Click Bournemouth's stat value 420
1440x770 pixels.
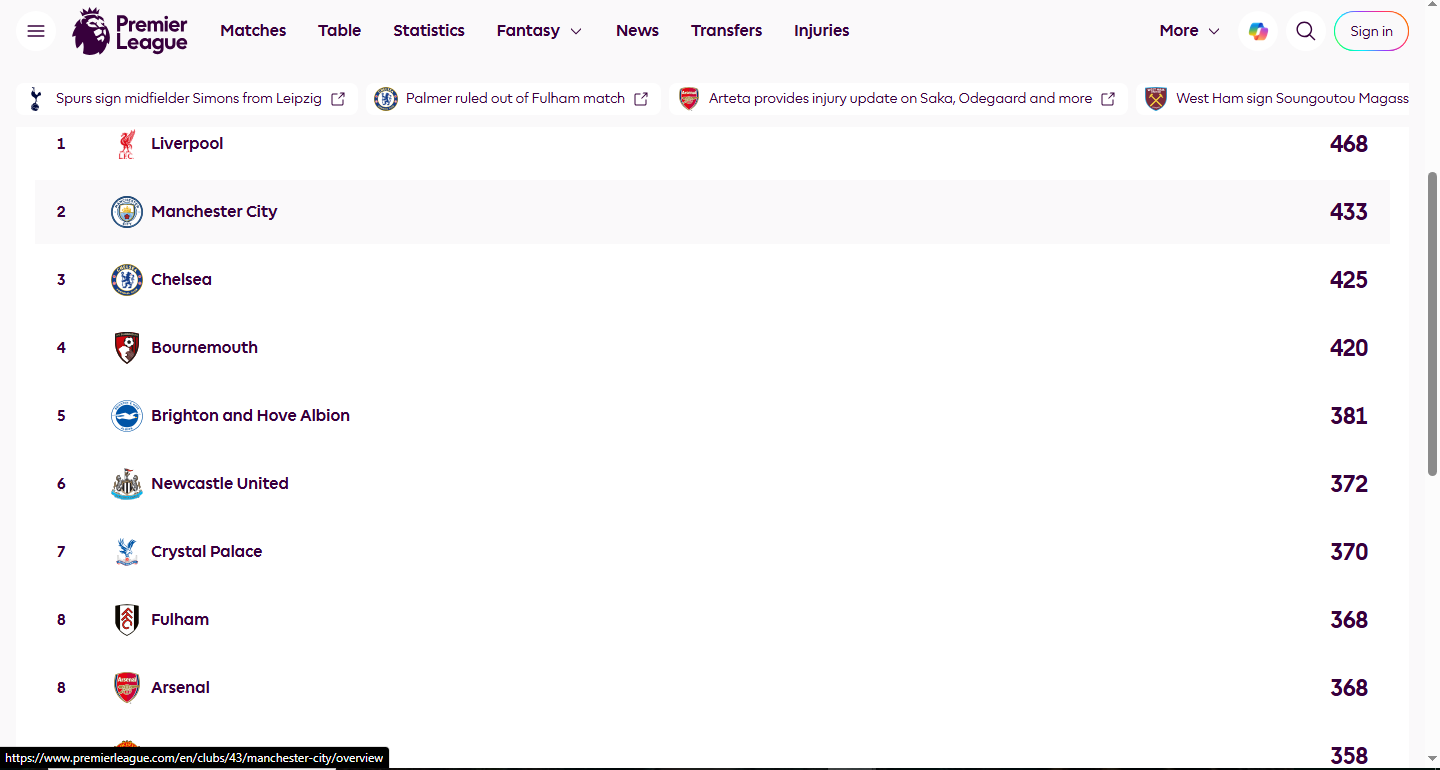(x=1348, y=348)
